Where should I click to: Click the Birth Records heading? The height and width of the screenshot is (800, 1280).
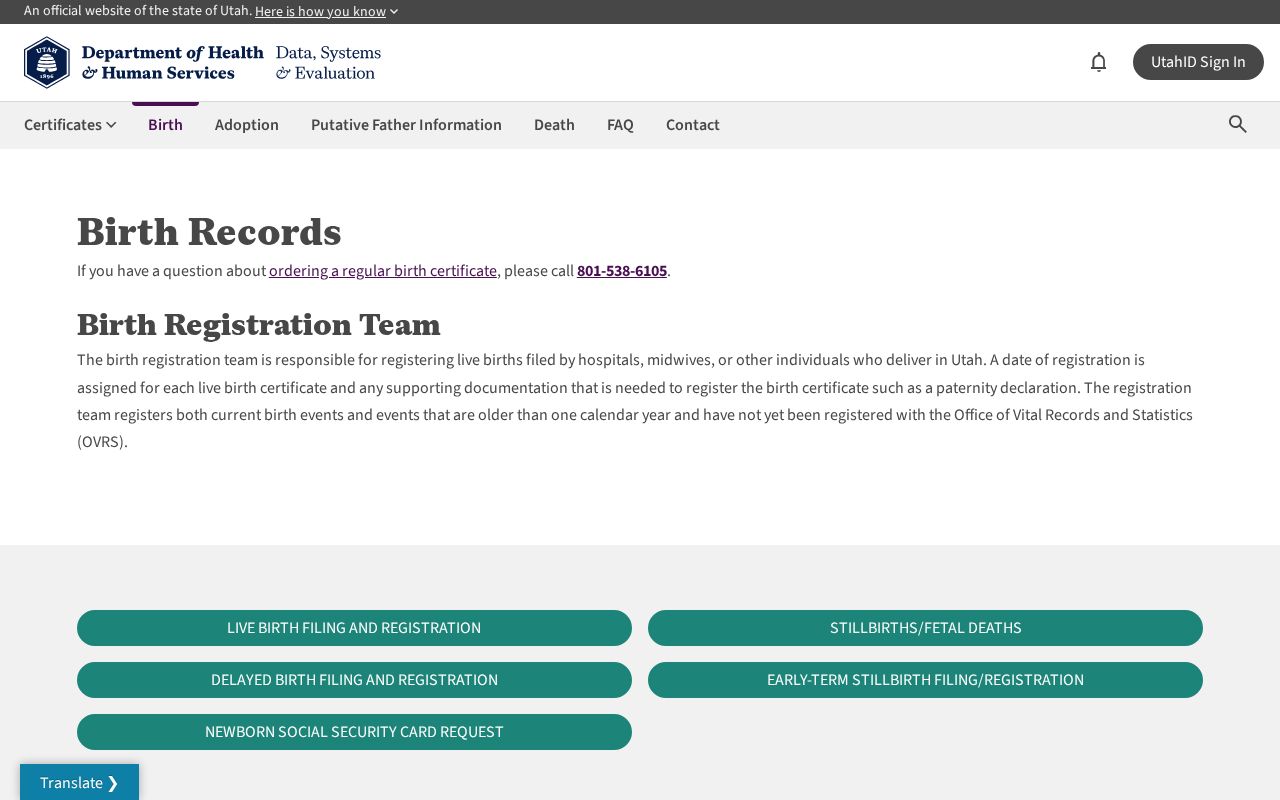[209, 232]
